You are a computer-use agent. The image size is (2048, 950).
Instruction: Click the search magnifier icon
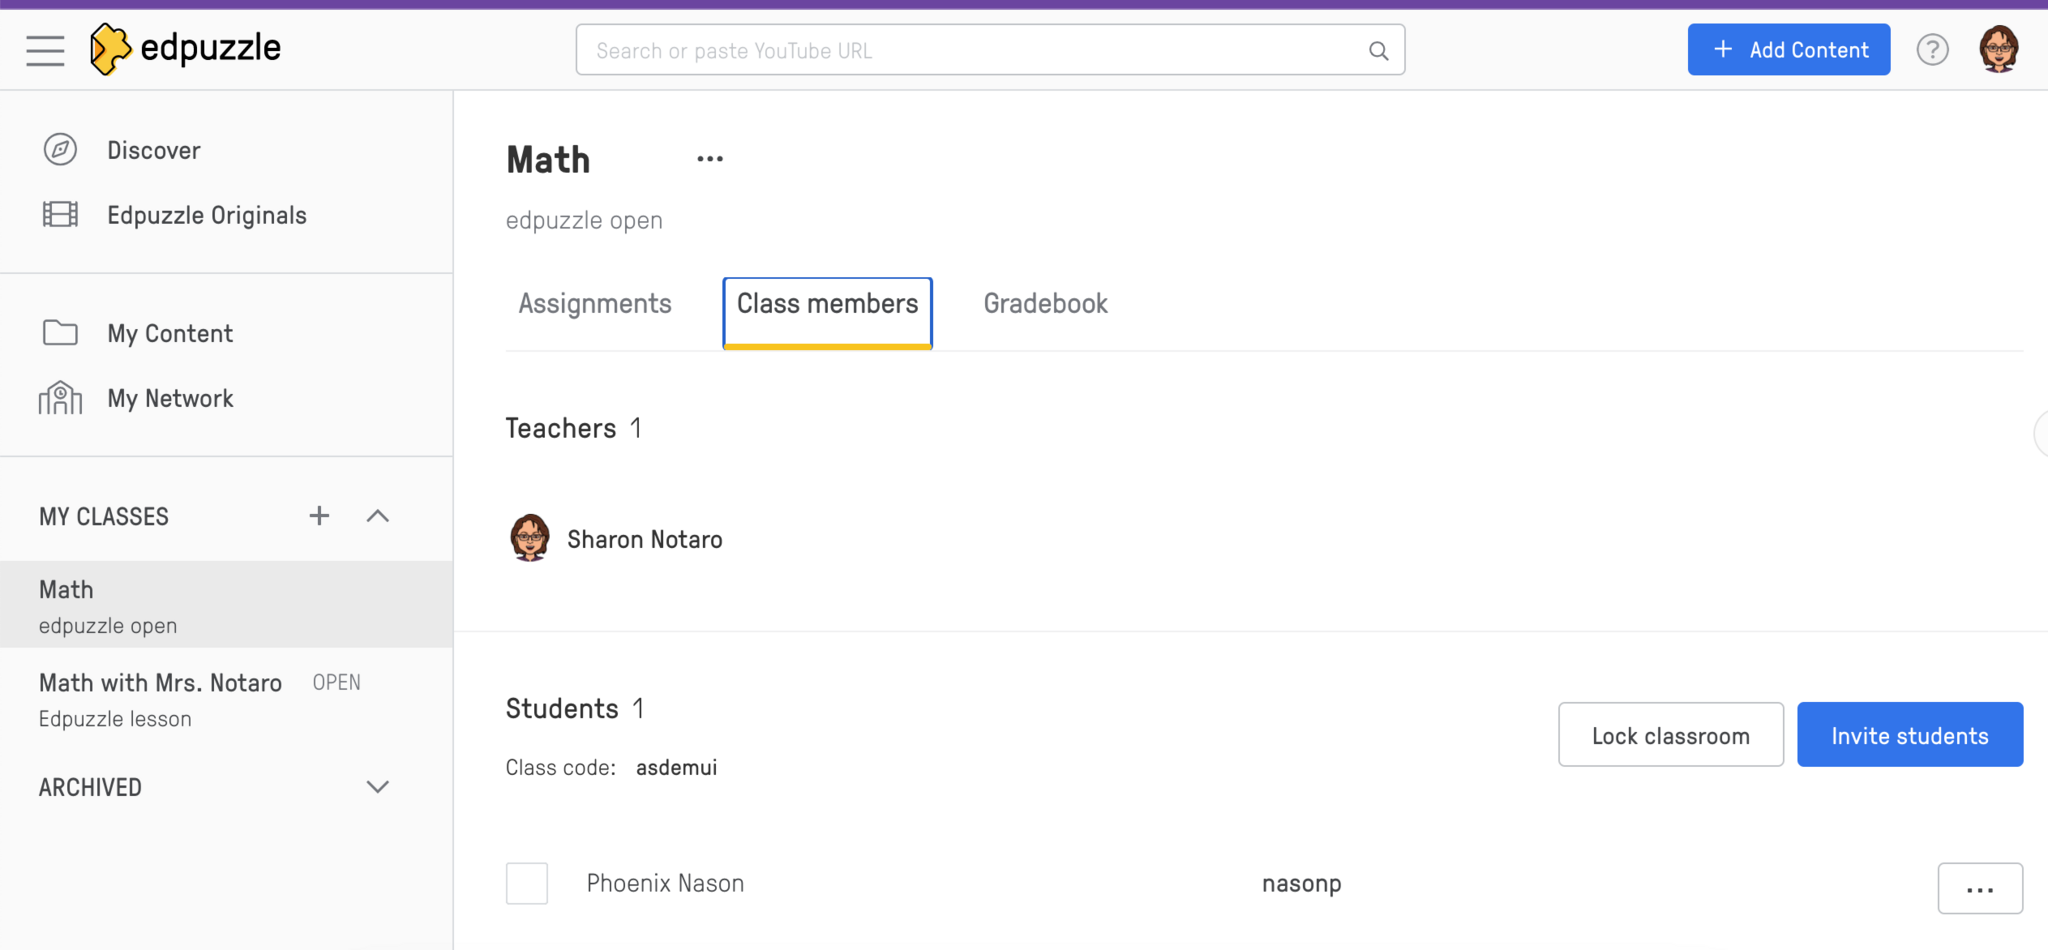pos(1378,51)
